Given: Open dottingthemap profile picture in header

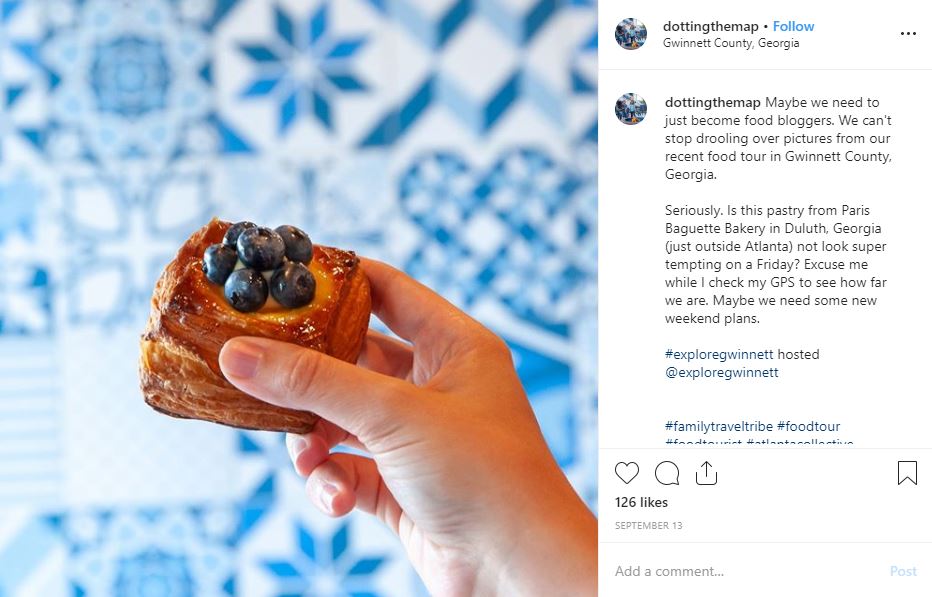Looking at the screenshot, I should click(x=631, y=34).
